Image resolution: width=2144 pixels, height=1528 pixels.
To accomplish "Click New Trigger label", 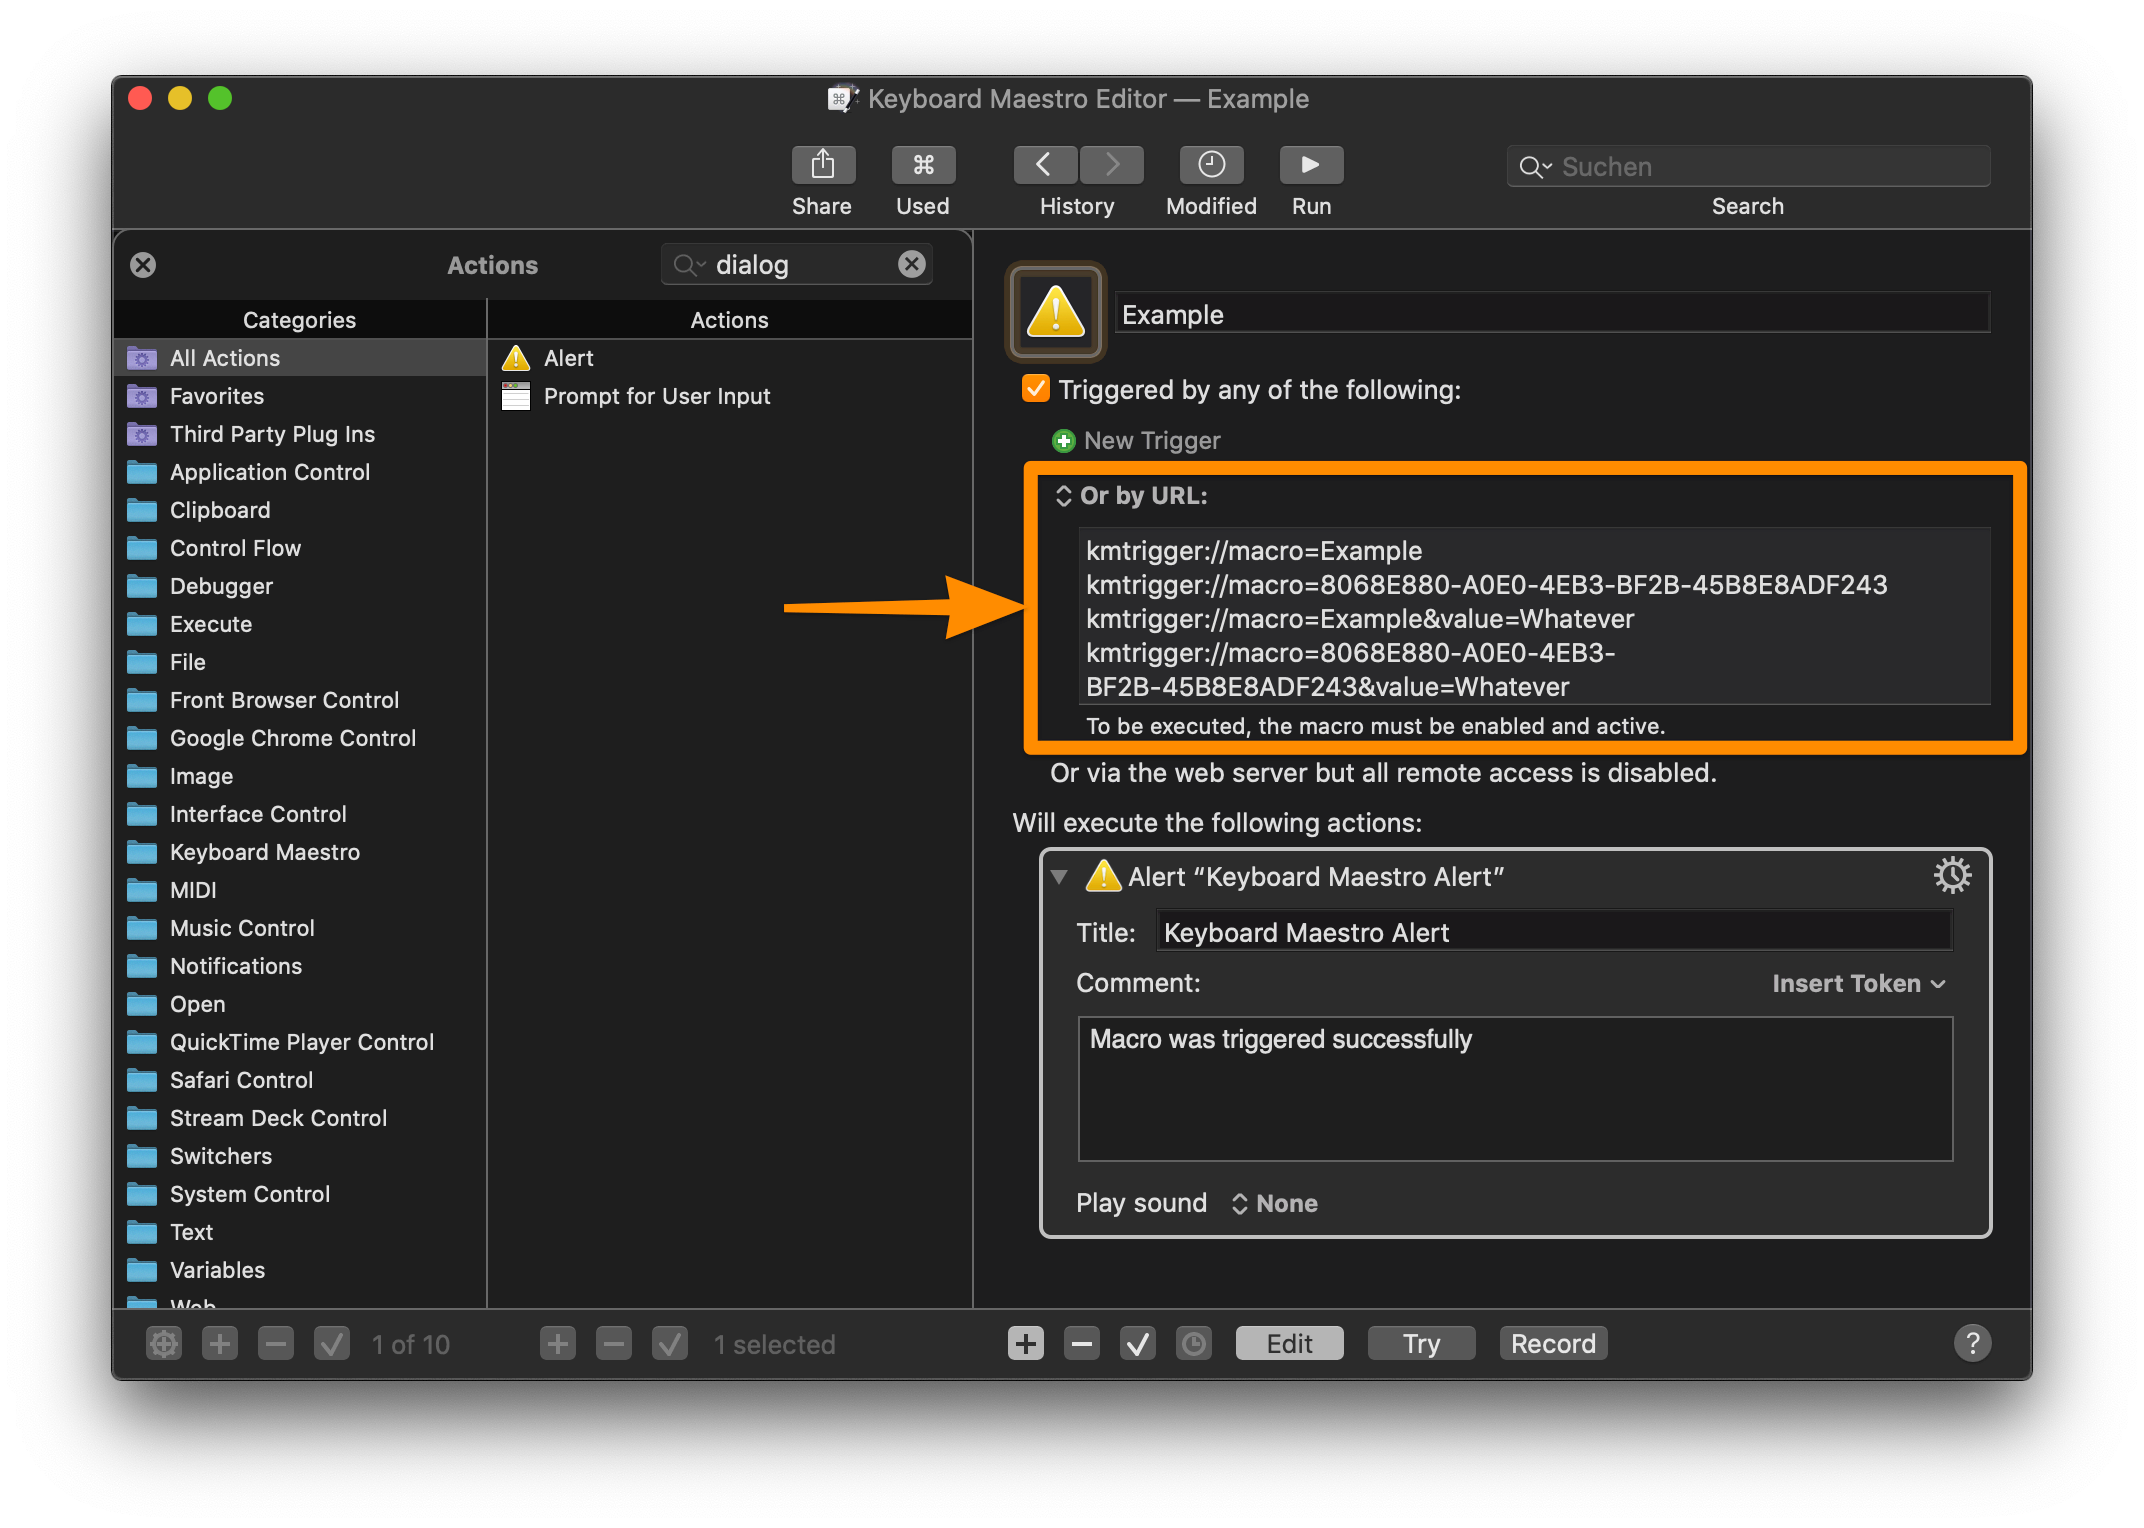I will (x=1152, y=441).
